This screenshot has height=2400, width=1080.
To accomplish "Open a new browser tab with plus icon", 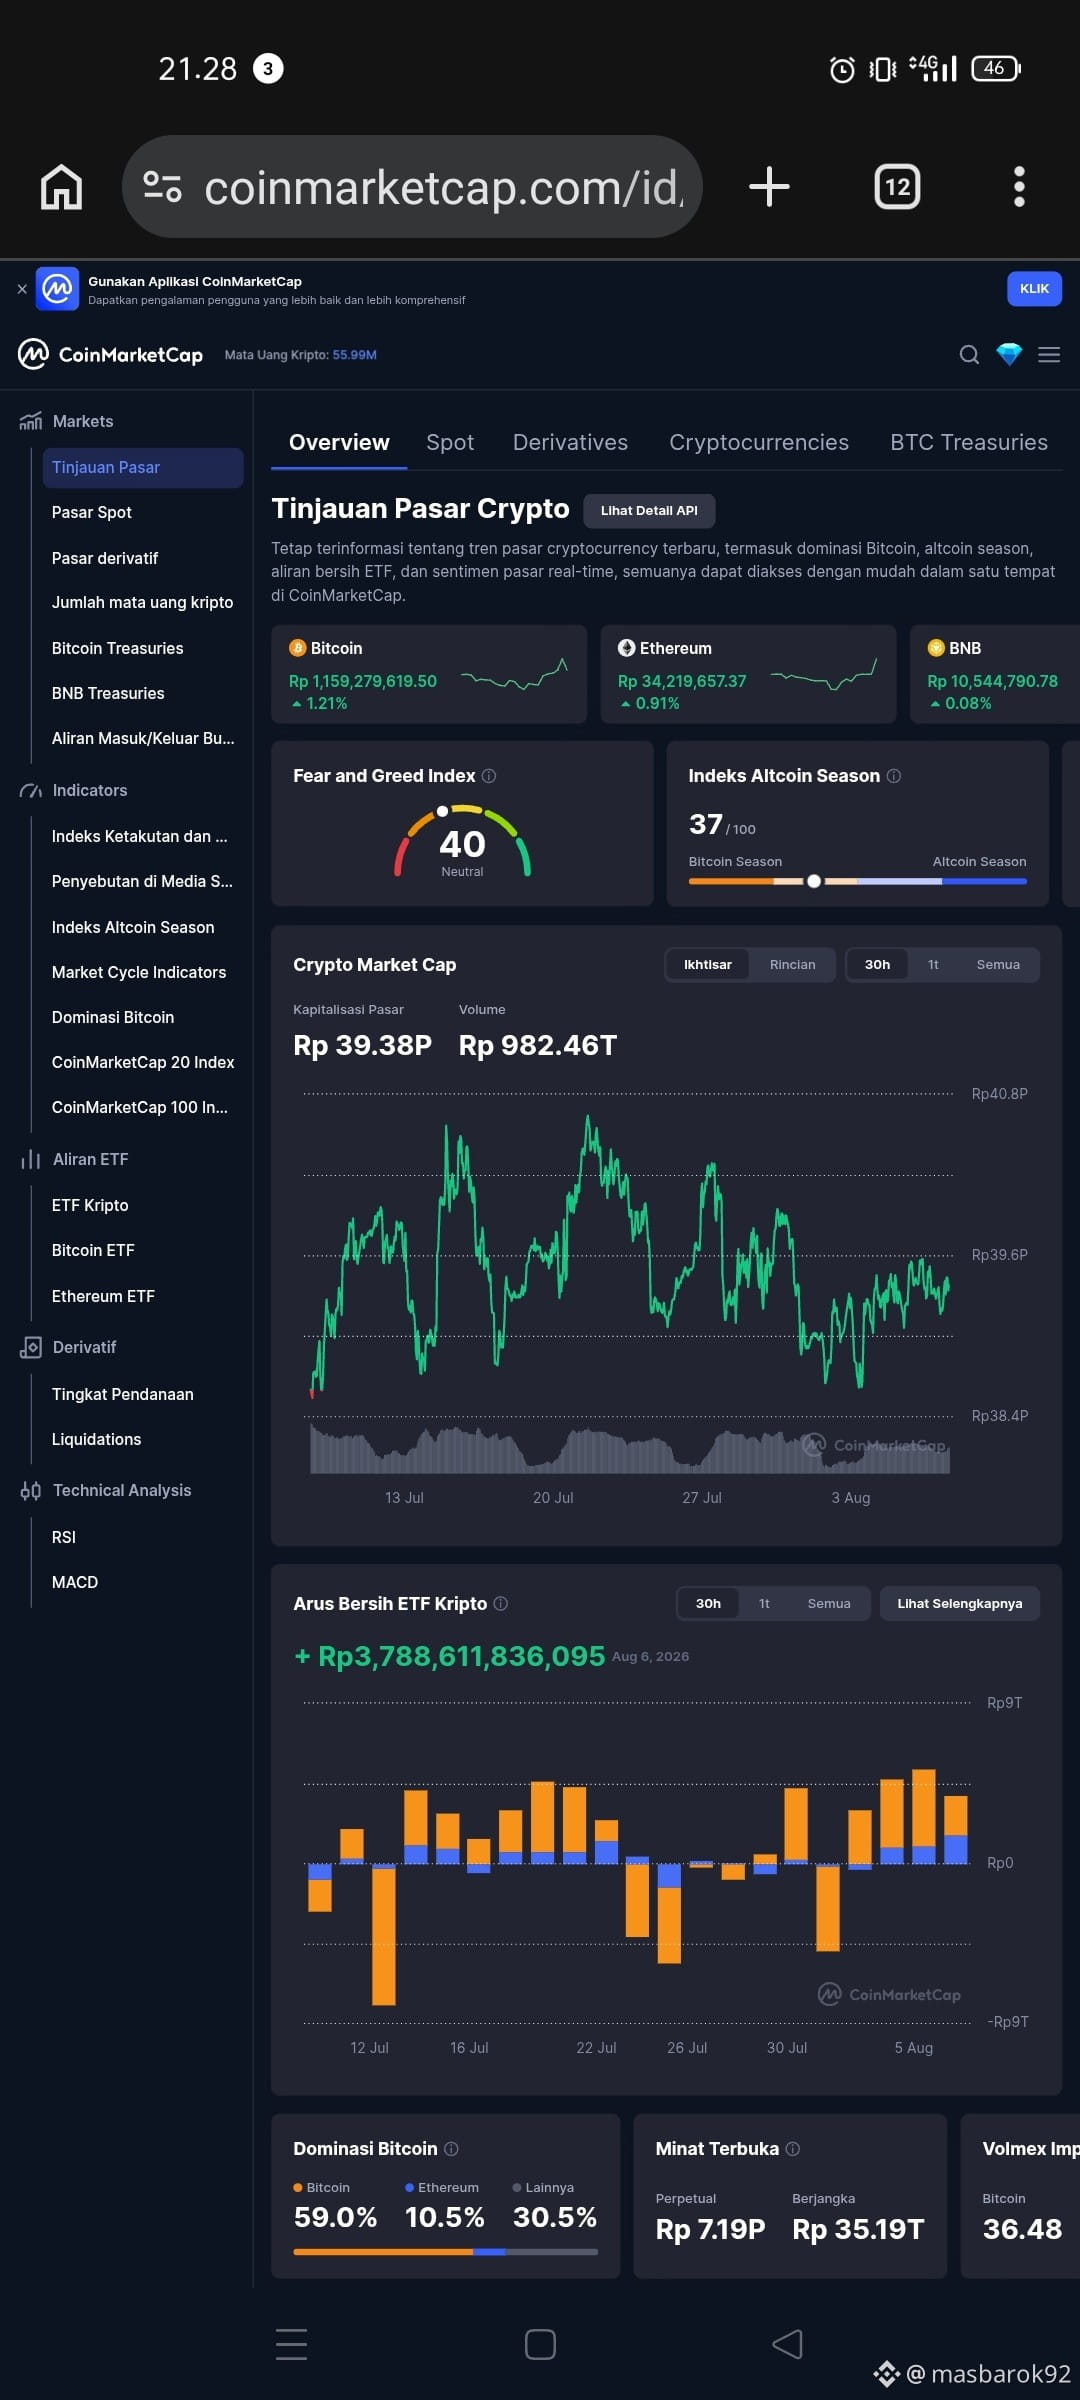I will tap(769, 187).
